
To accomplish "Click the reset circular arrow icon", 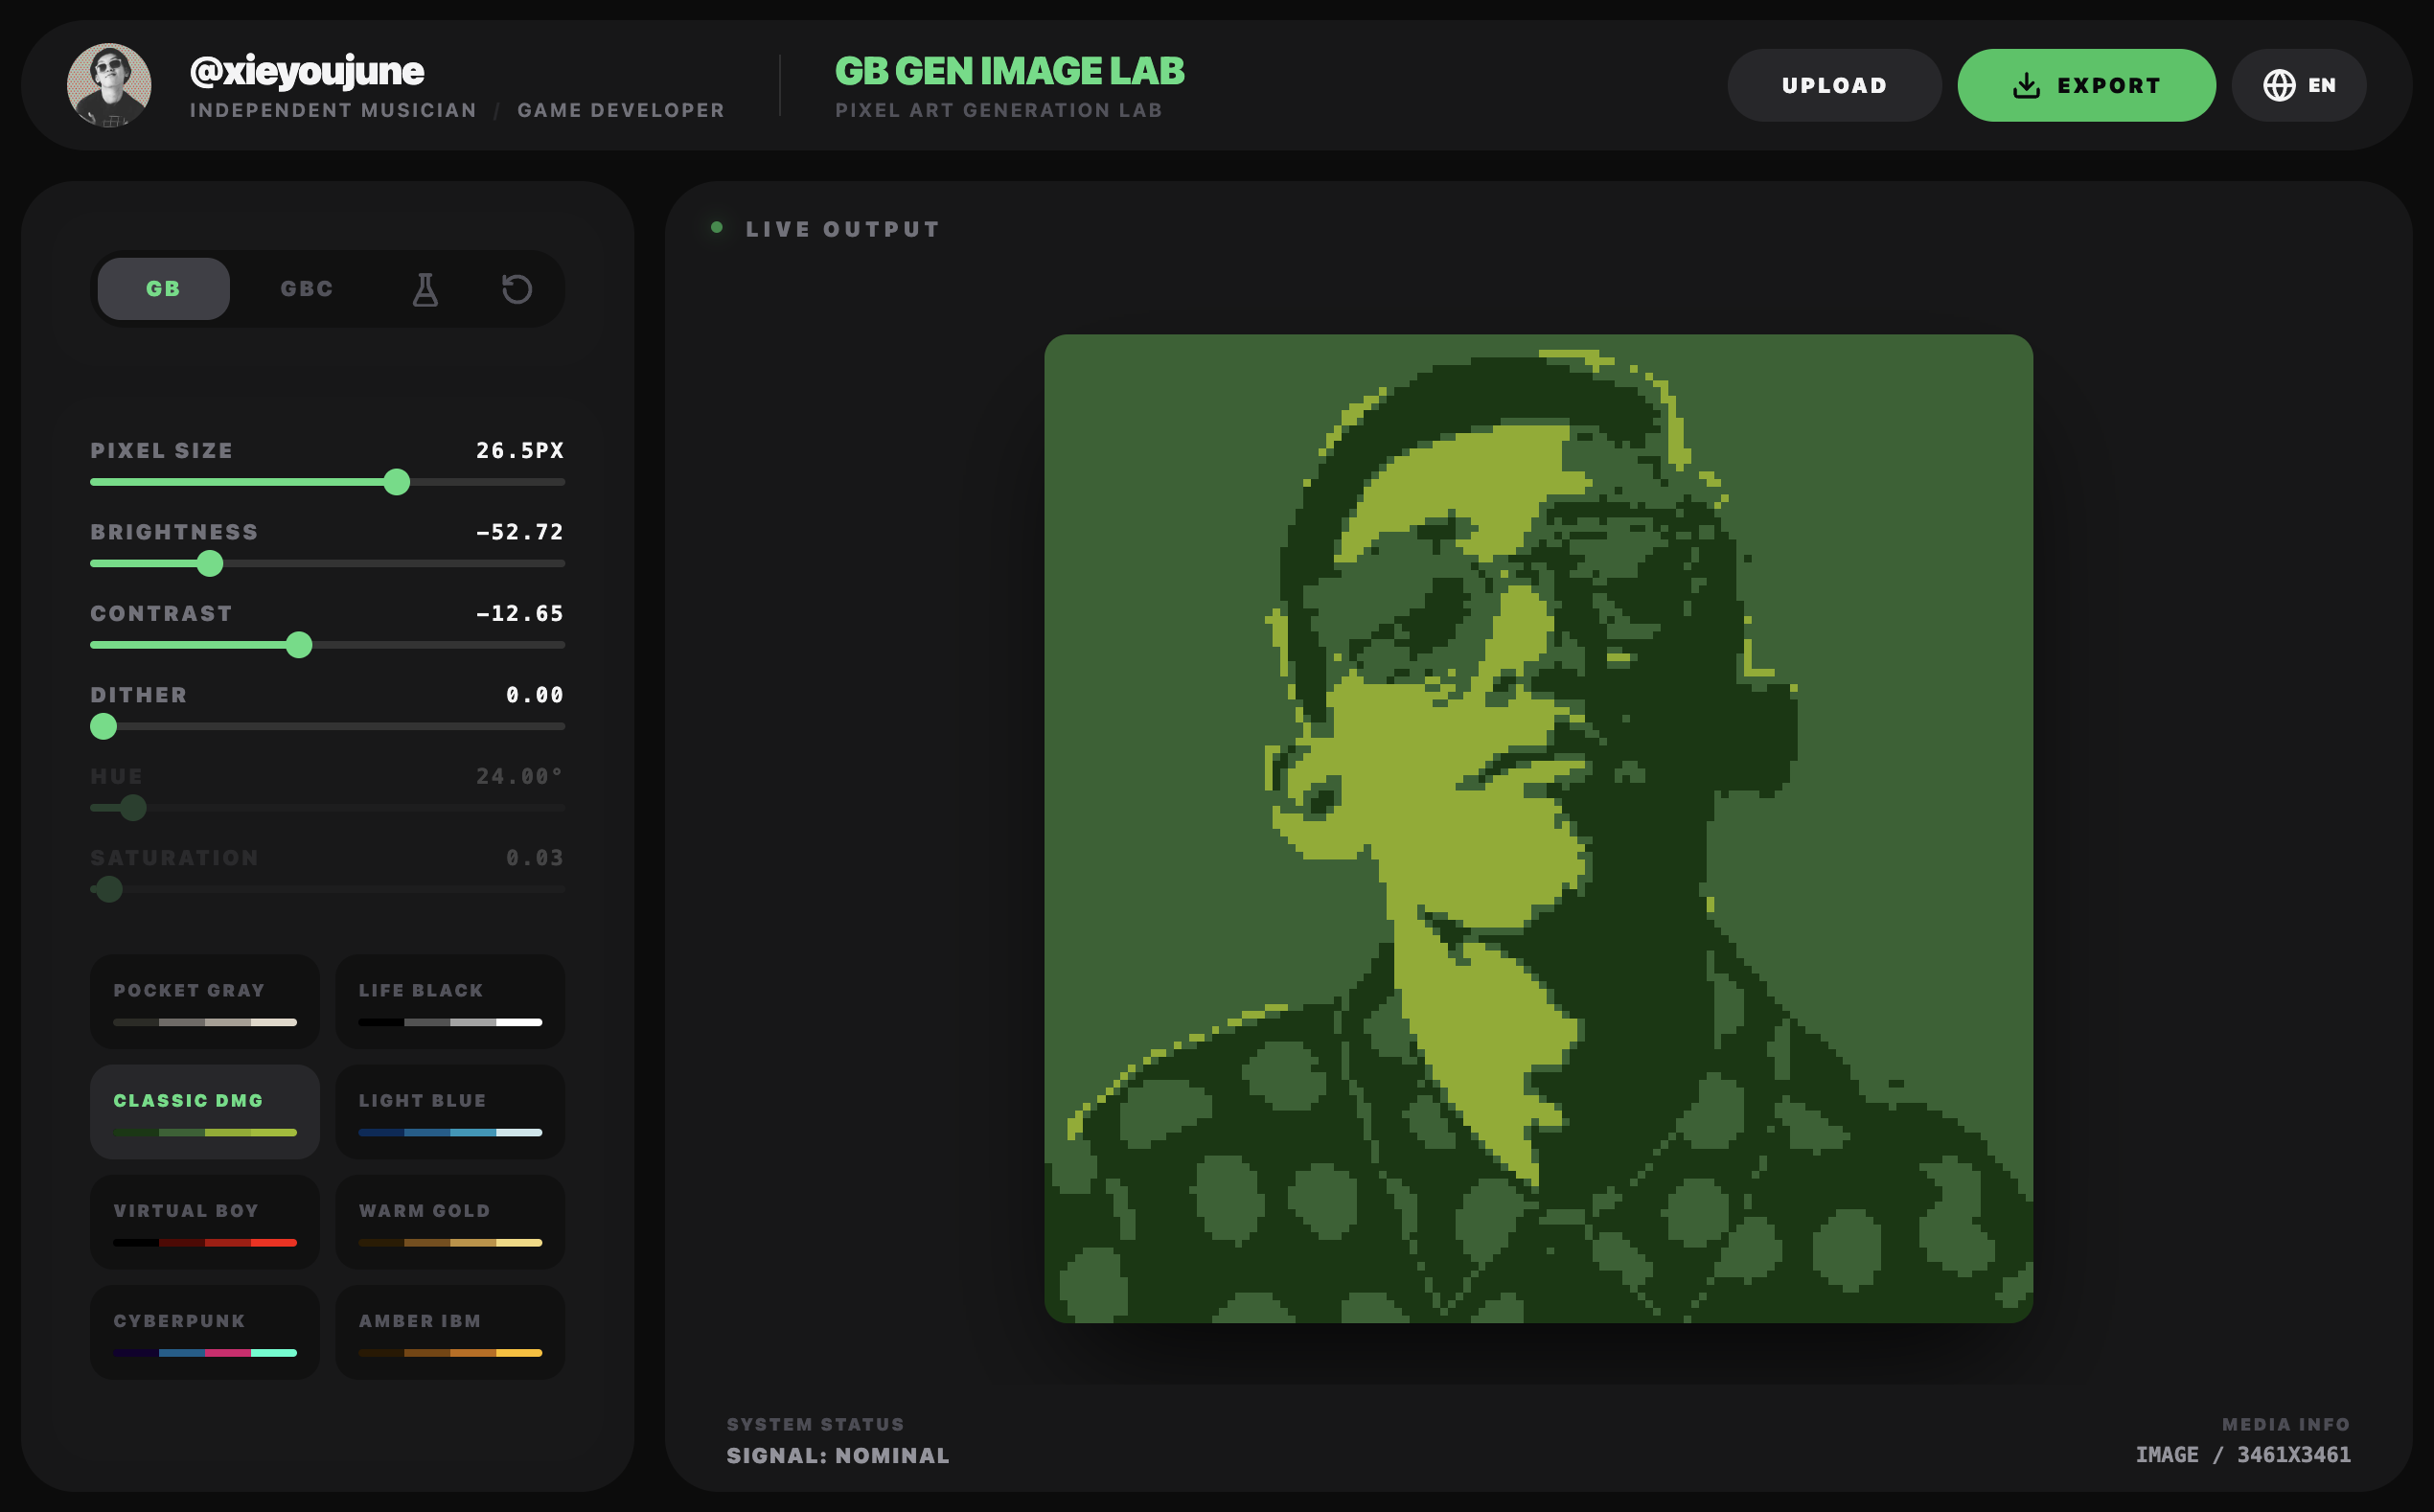I will click(x=517, y=289).
